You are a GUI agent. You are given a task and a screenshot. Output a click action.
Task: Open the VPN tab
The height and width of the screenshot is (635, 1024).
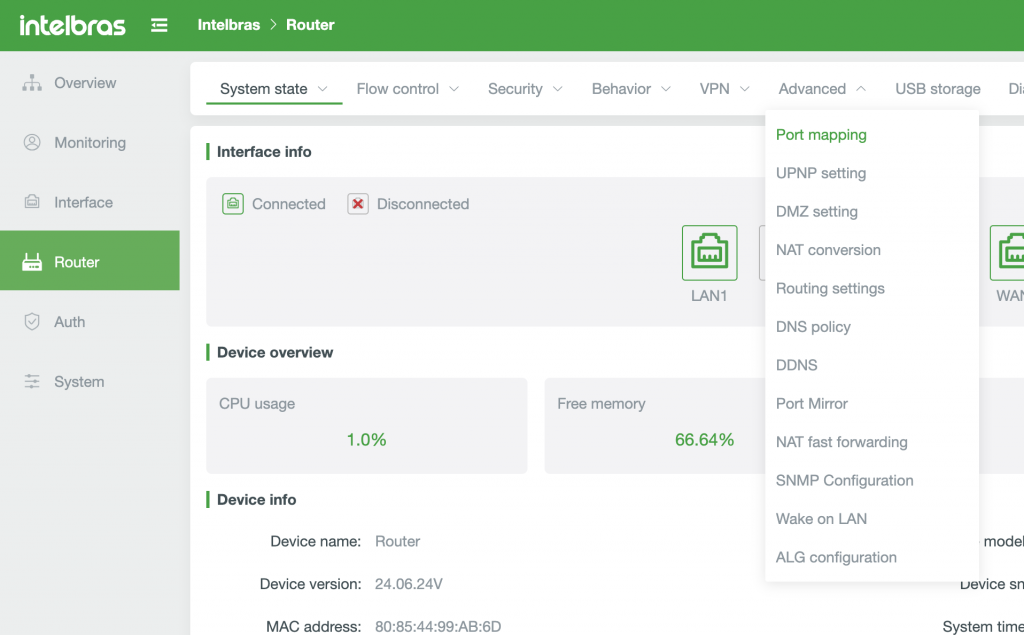(x=714, y=89)
